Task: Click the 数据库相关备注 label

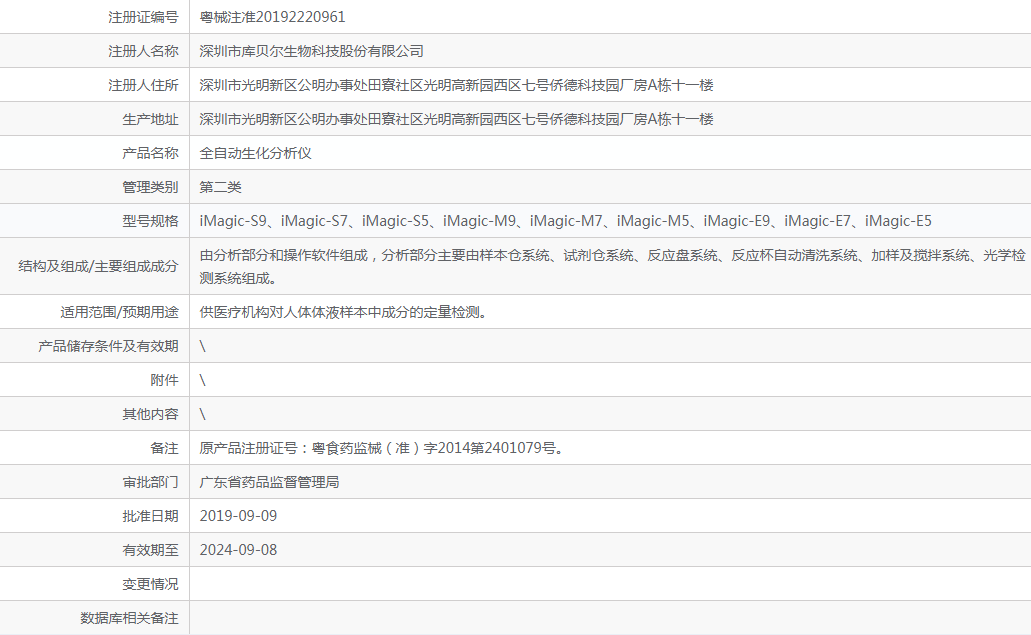Action: click(130, 619)
